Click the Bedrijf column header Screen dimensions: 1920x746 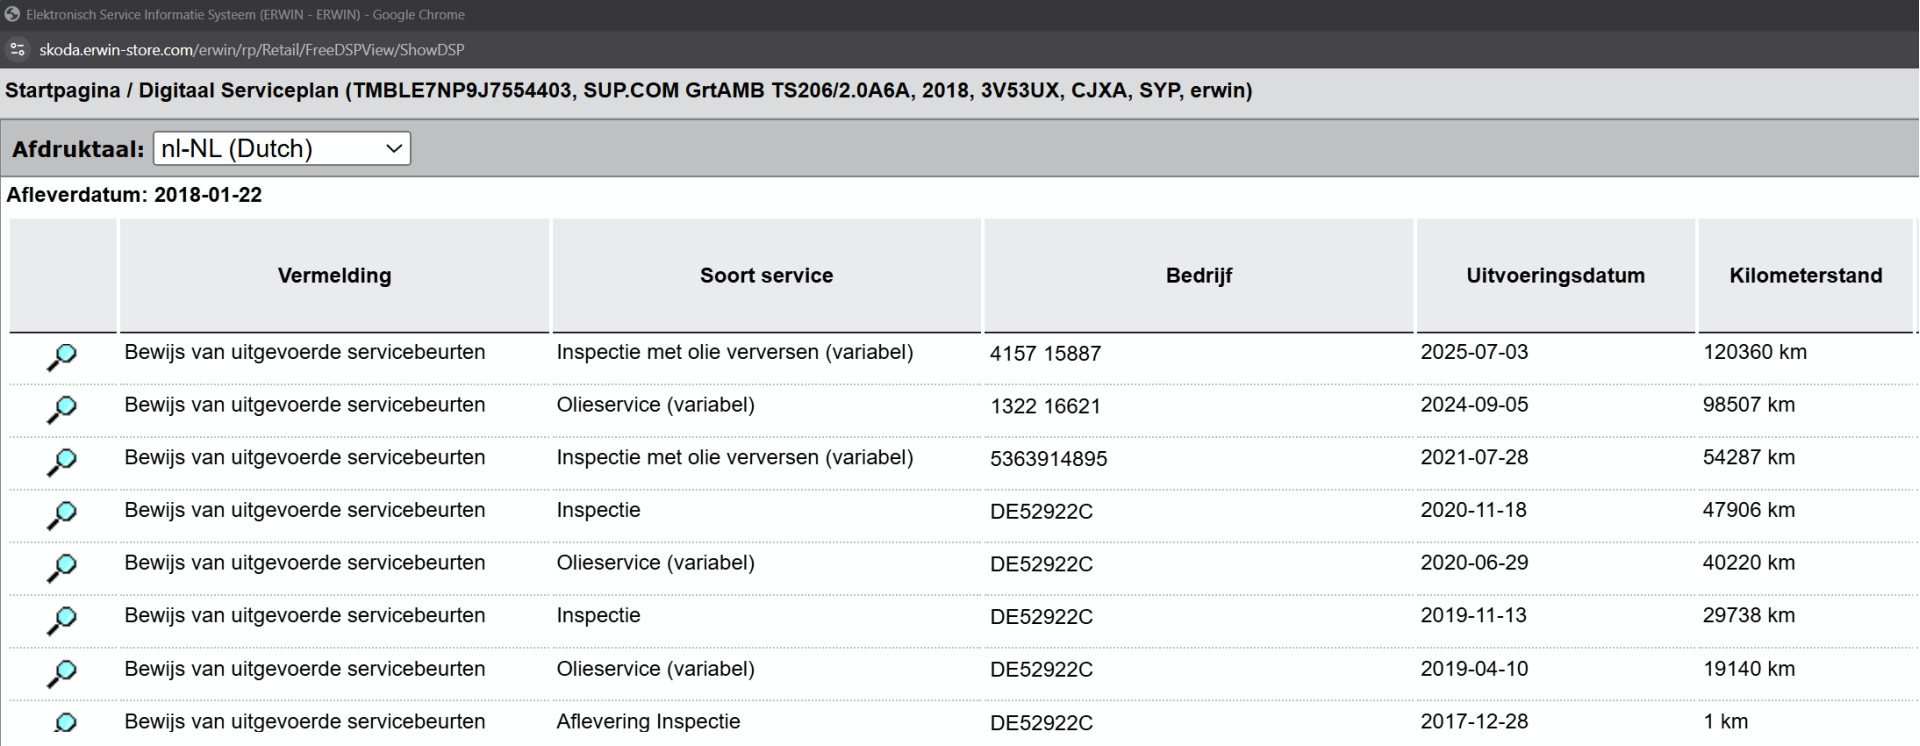pyautogui.click(x=1199, y=276)
